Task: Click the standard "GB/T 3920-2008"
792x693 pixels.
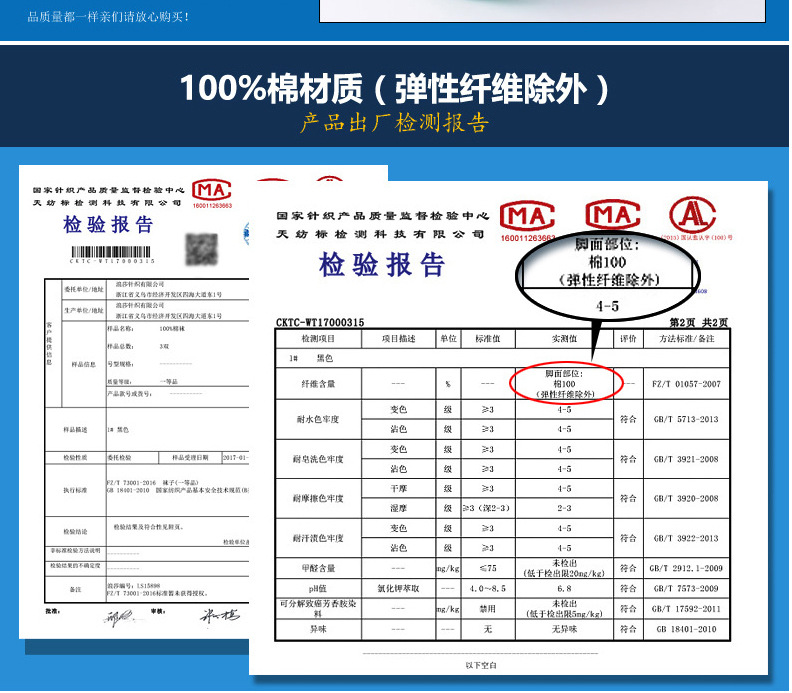Action: tap(686, 499)
